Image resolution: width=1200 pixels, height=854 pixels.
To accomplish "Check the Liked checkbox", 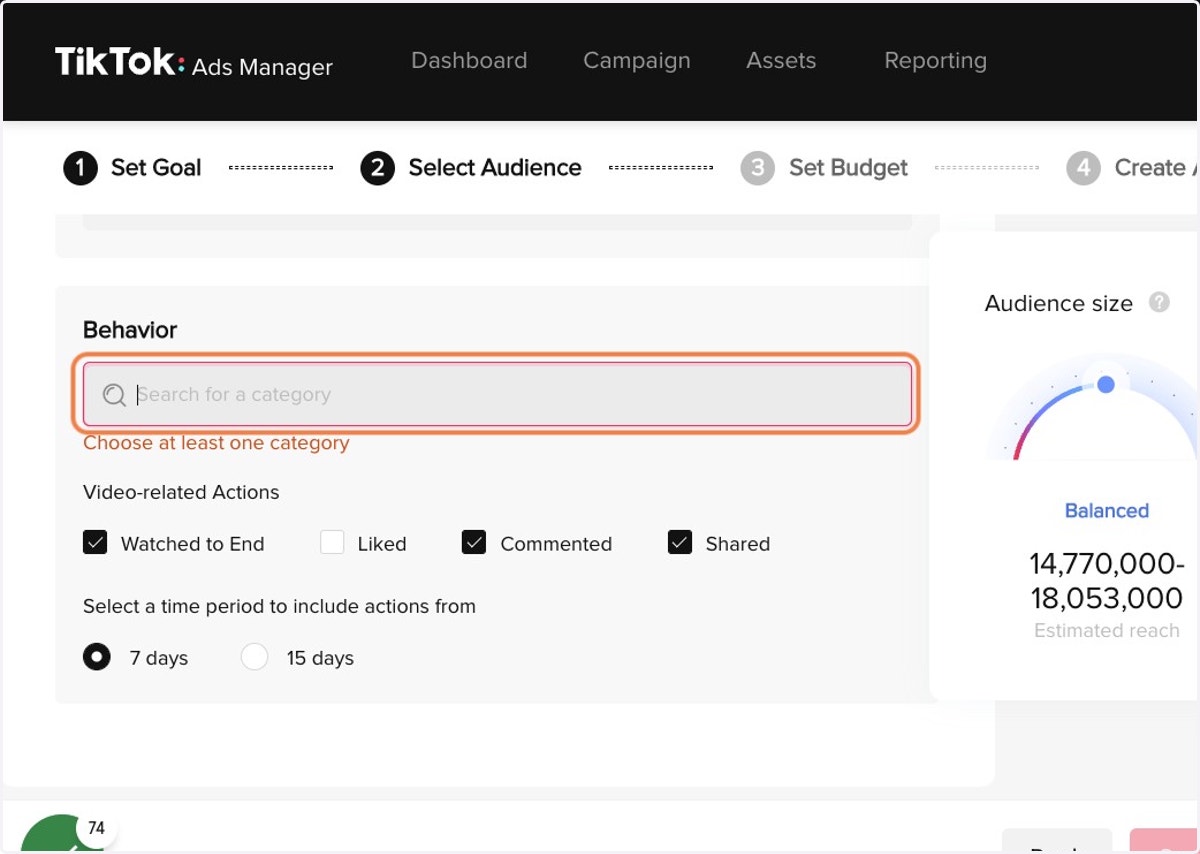I will [x=332, y=543].
